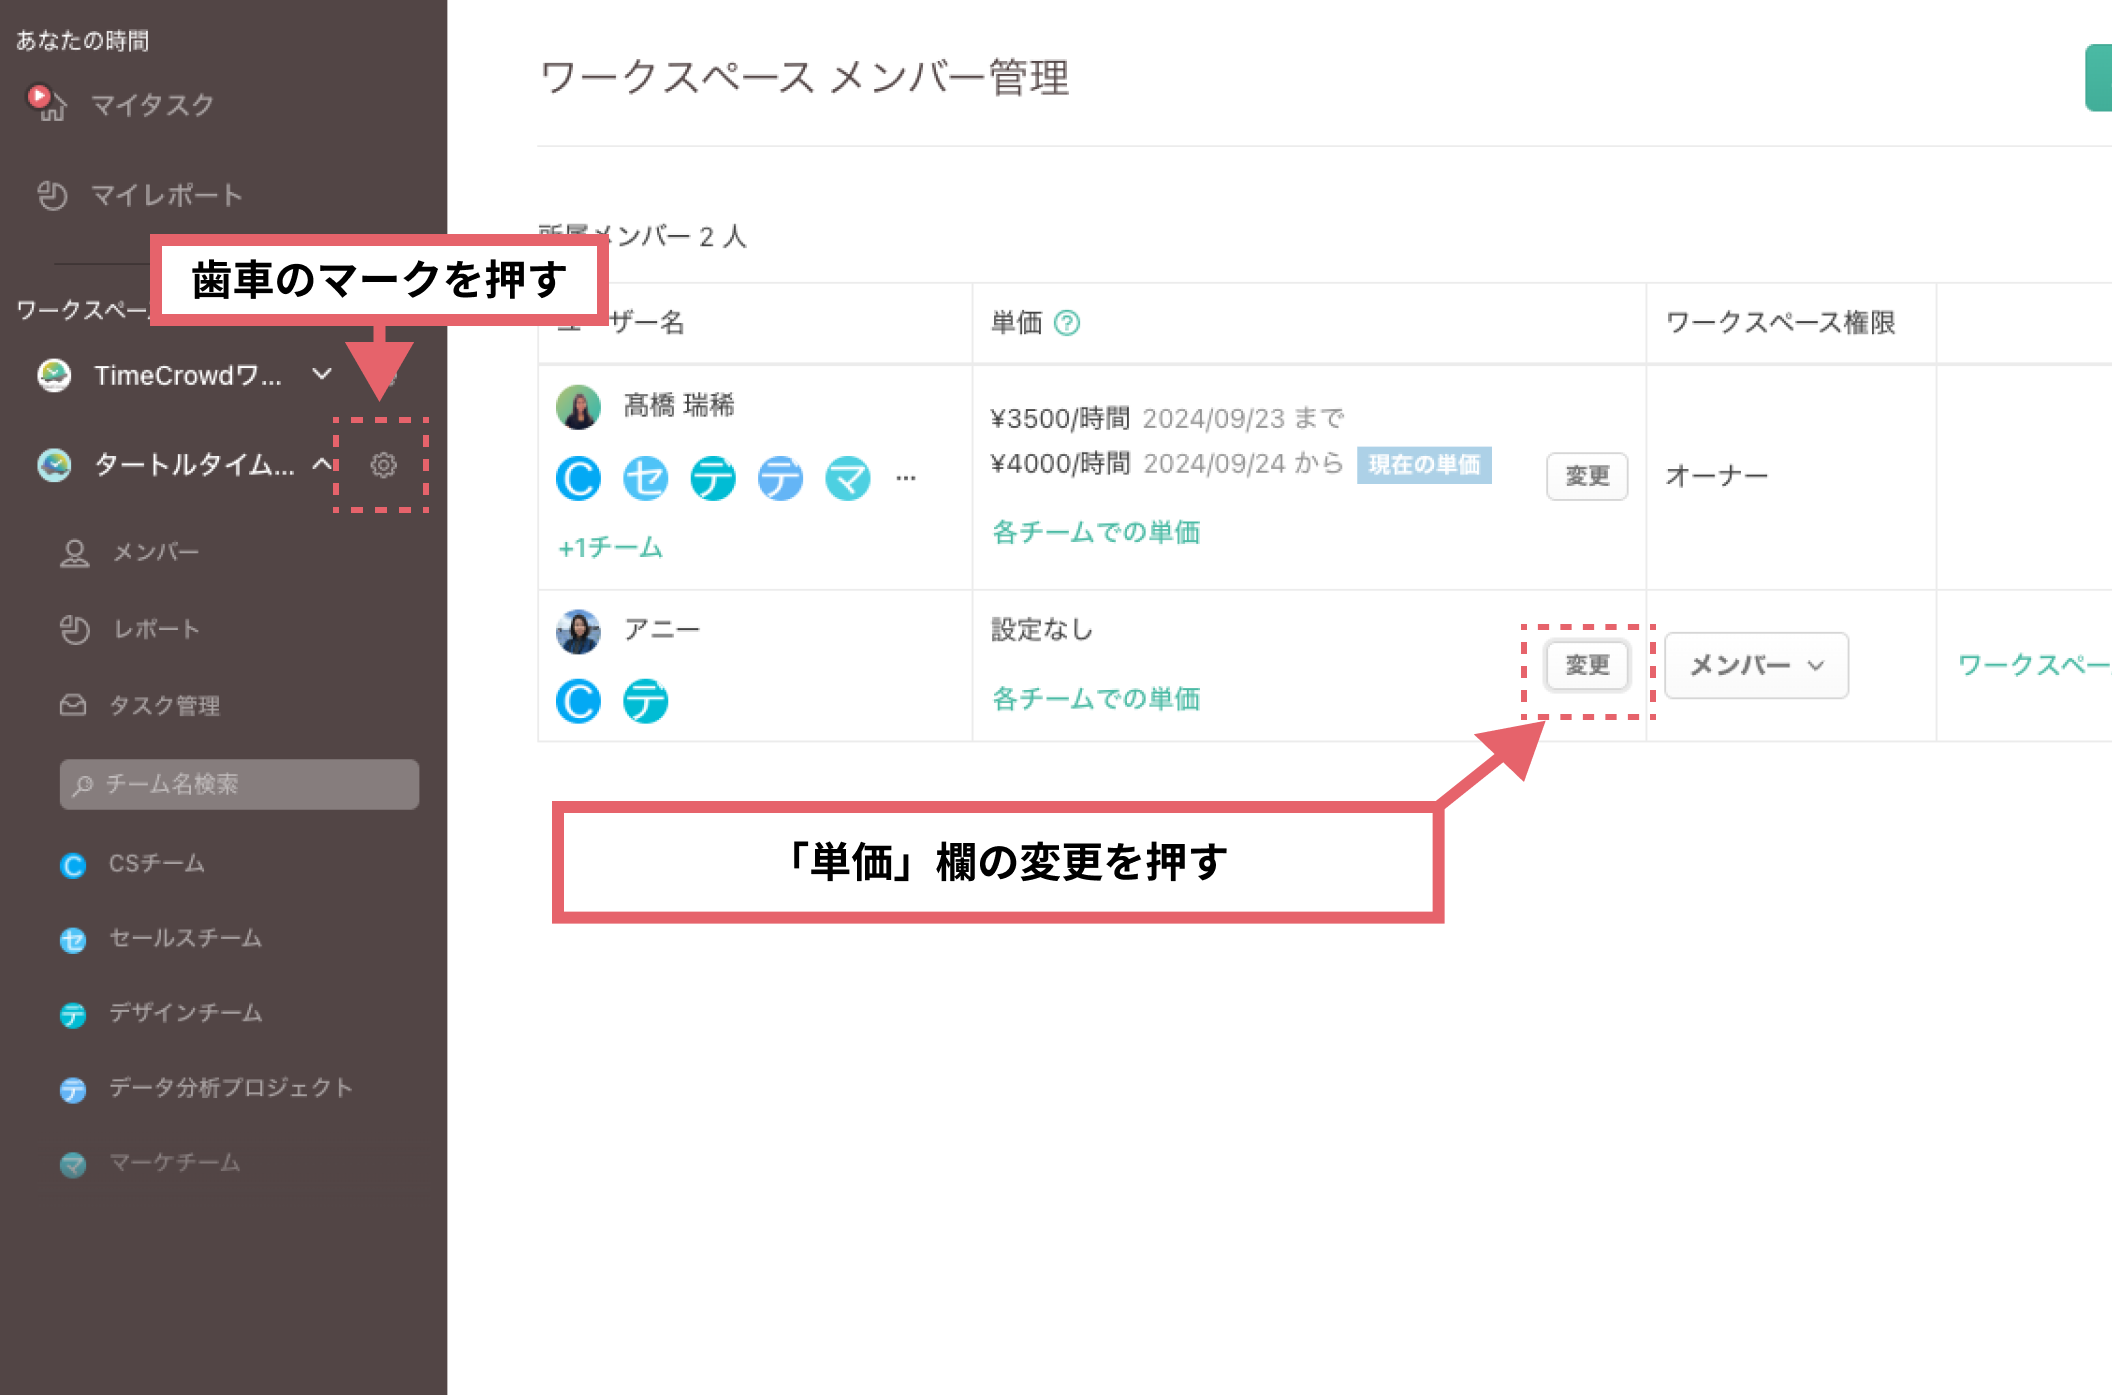Click the gear icon beside タートルタイム workspace
The height and width of the screenshot is (1395, 2112).
coord(383,465)
